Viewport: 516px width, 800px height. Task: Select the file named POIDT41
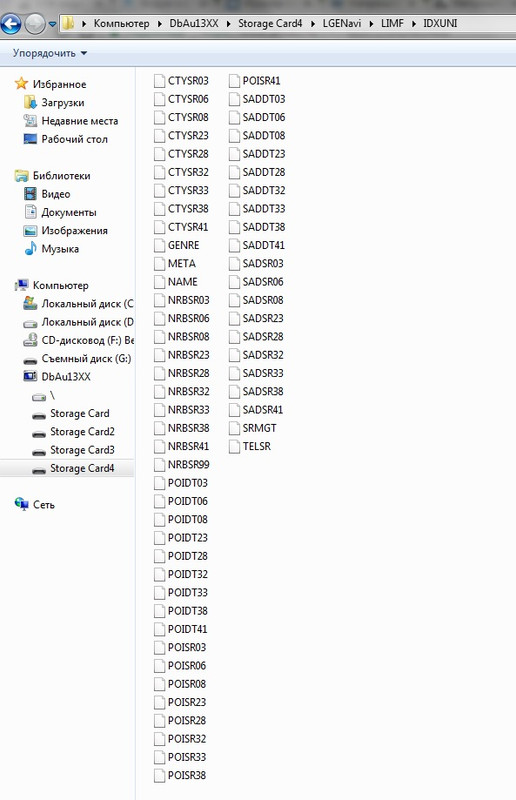pos(188,629)
